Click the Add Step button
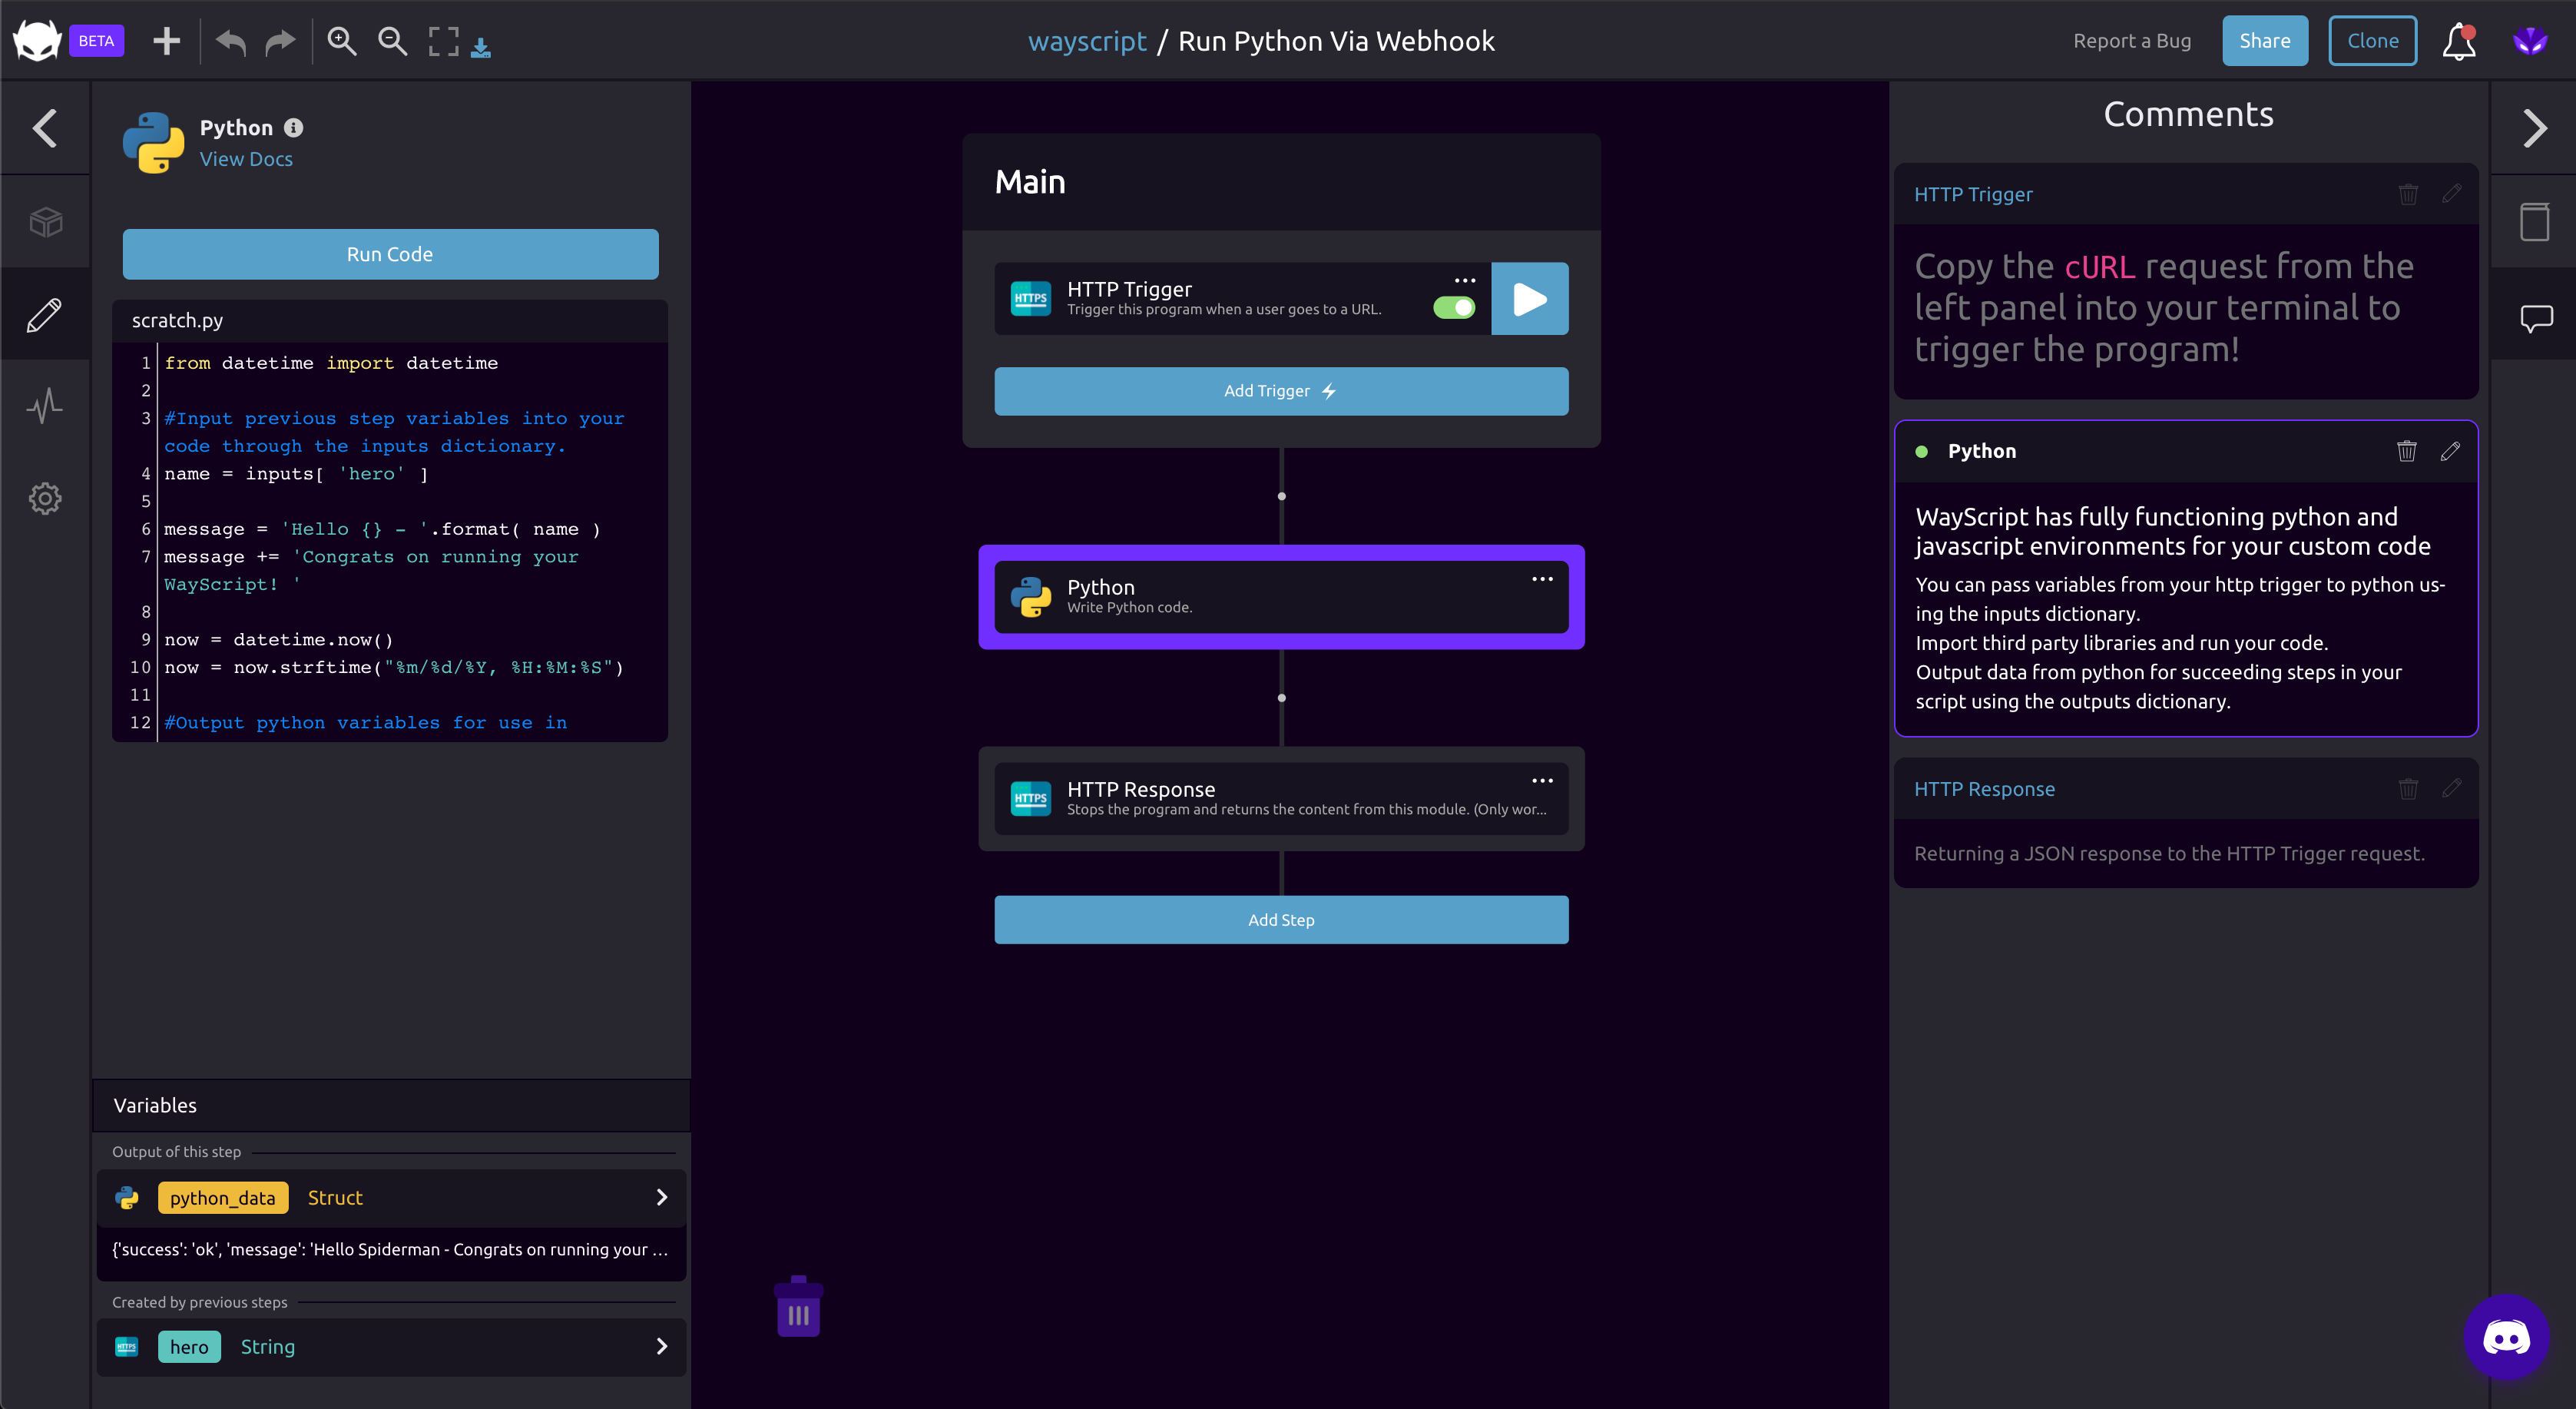 tap(1281, 920)
